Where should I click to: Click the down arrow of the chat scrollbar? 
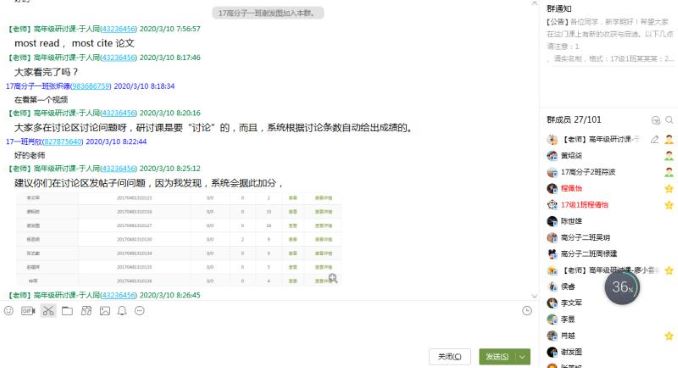[534, 296]
